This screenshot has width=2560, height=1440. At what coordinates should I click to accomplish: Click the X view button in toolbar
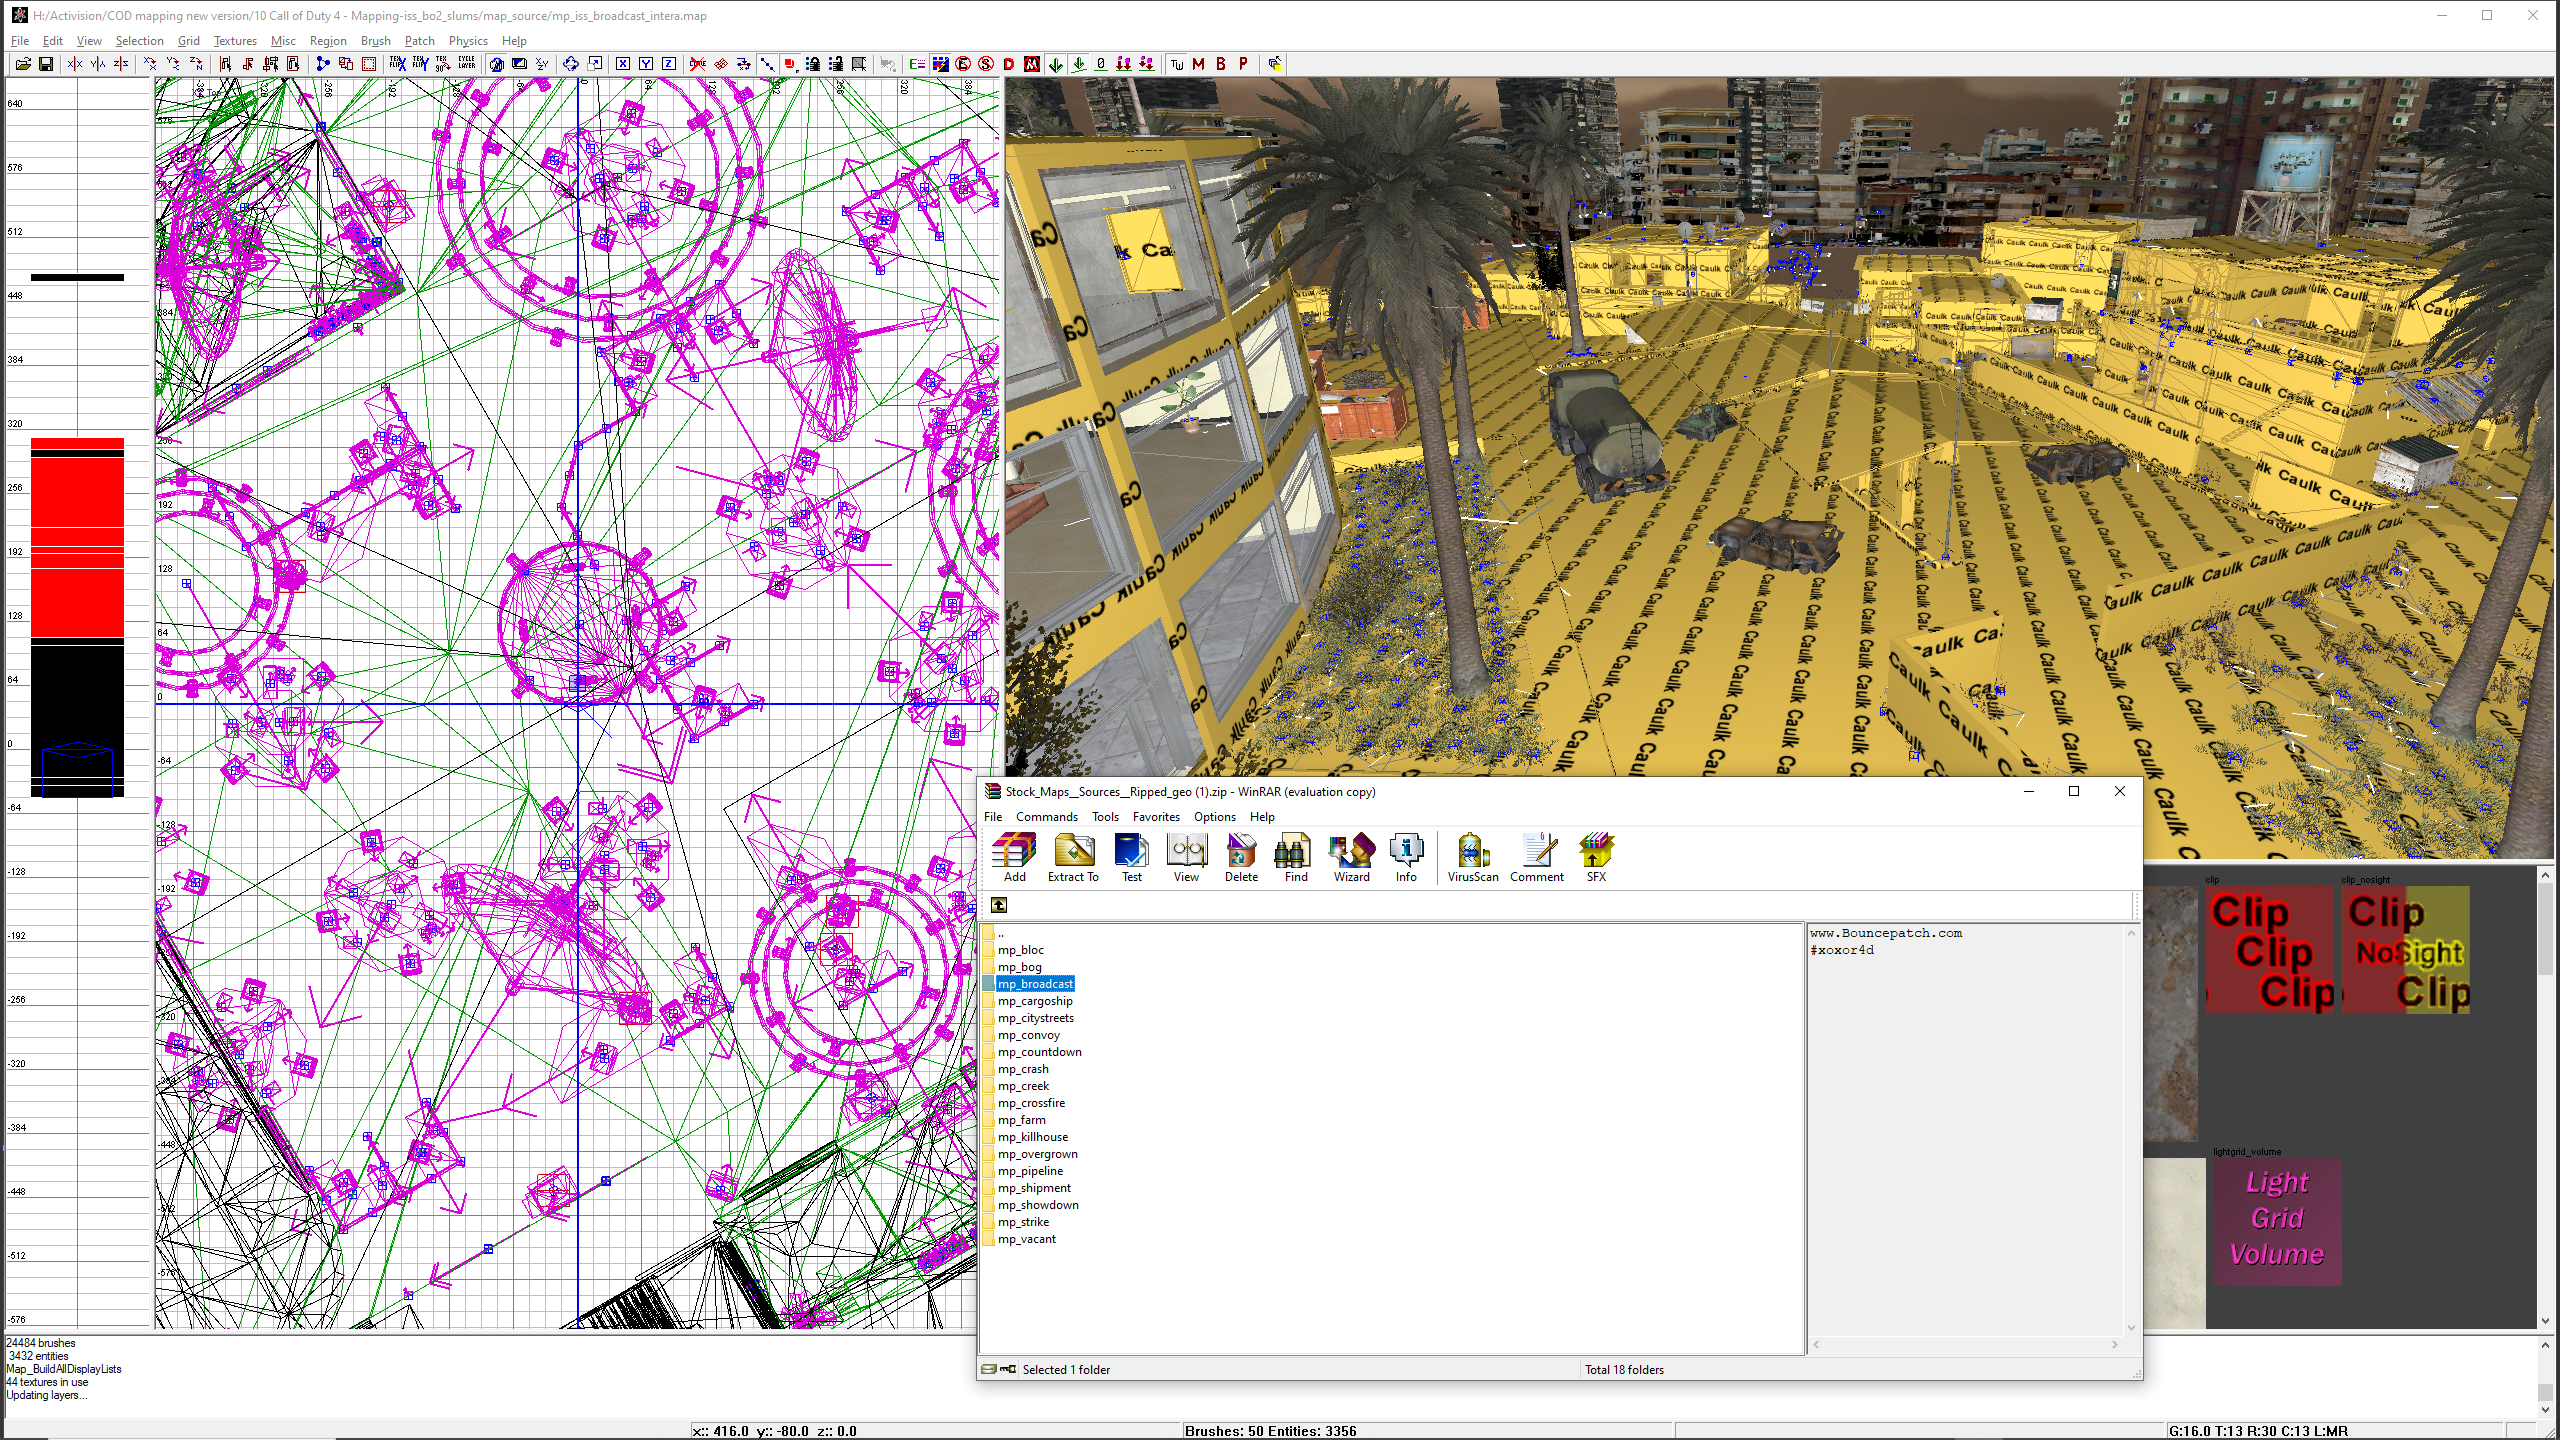tap(623, 64)
